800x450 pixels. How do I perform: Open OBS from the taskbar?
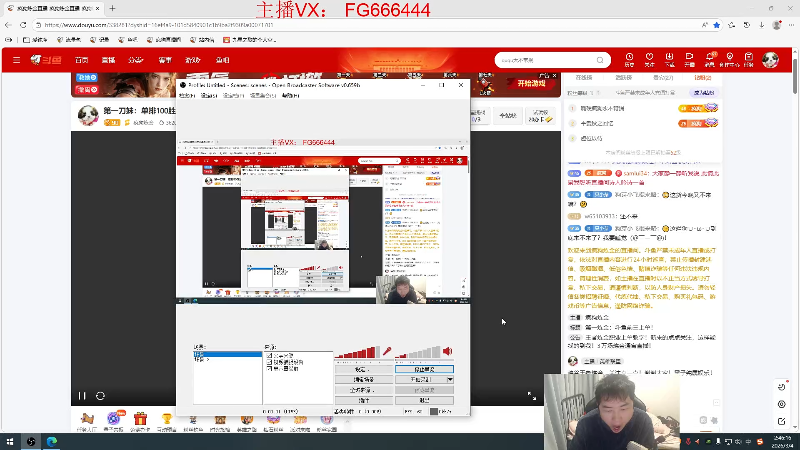[31, 441]
